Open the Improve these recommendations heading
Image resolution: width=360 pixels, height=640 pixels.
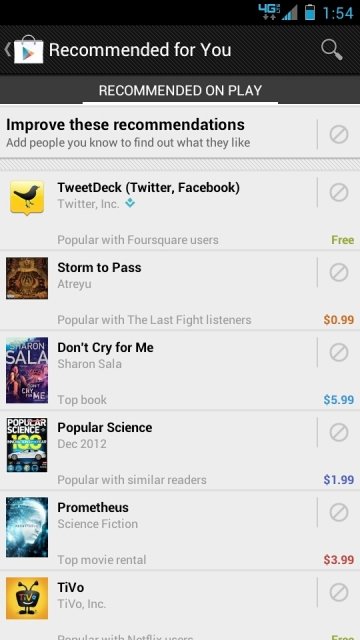[x=125, y=124]
